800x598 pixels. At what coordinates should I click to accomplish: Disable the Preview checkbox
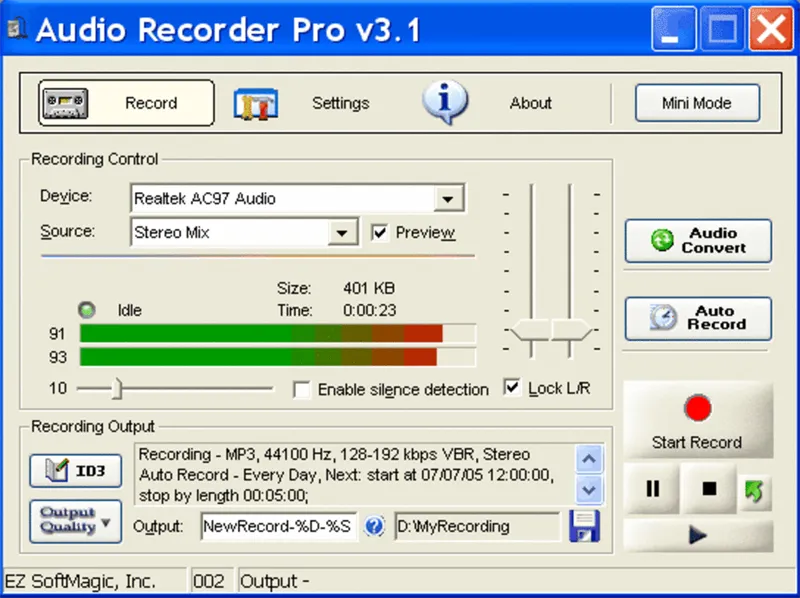tap(381, 232)
